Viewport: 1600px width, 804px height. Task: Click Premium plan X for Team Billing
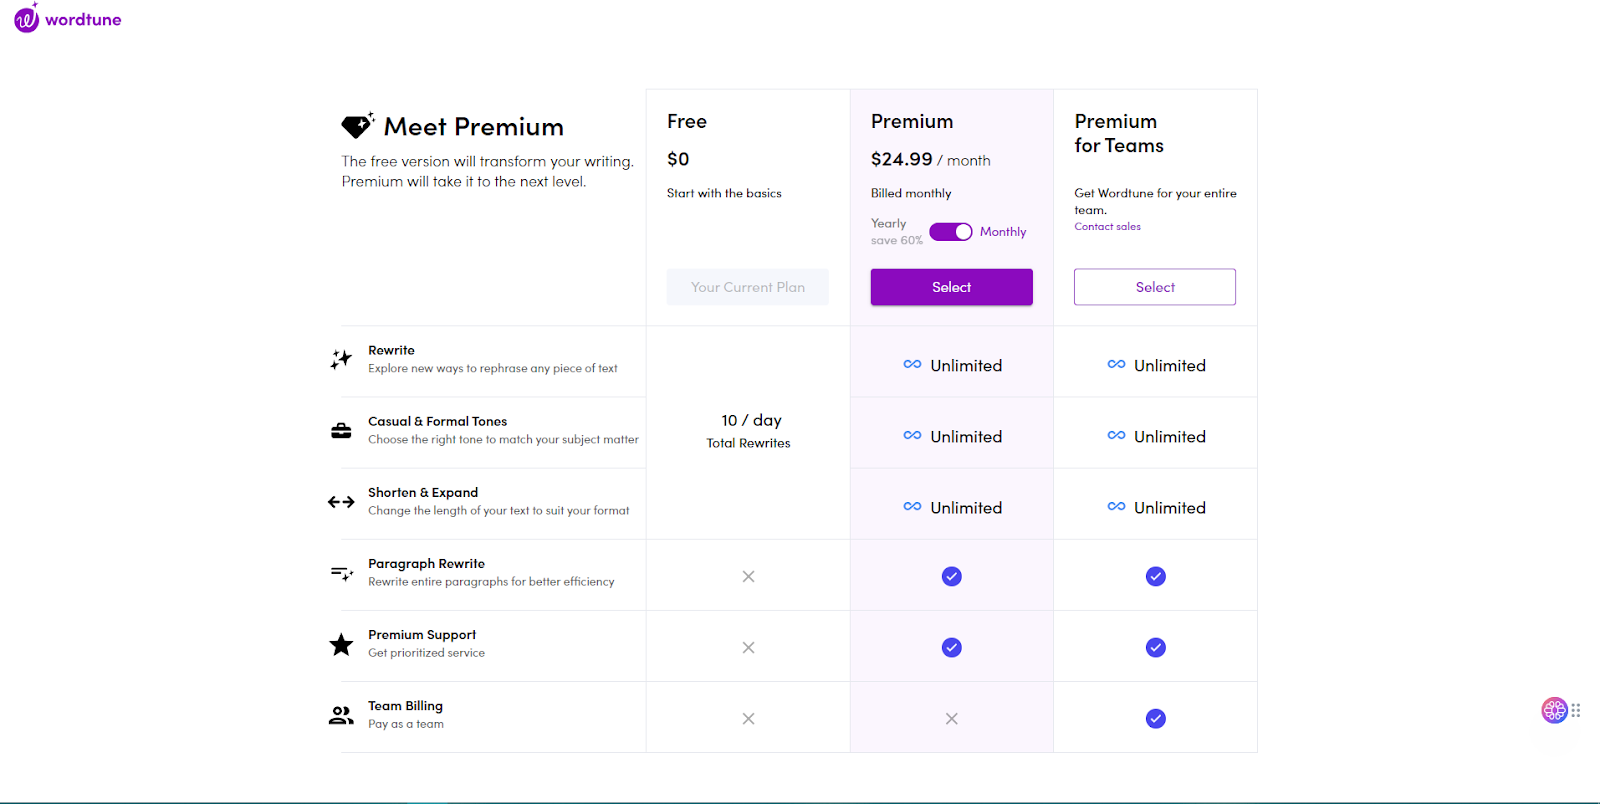(x=952, y=718)
